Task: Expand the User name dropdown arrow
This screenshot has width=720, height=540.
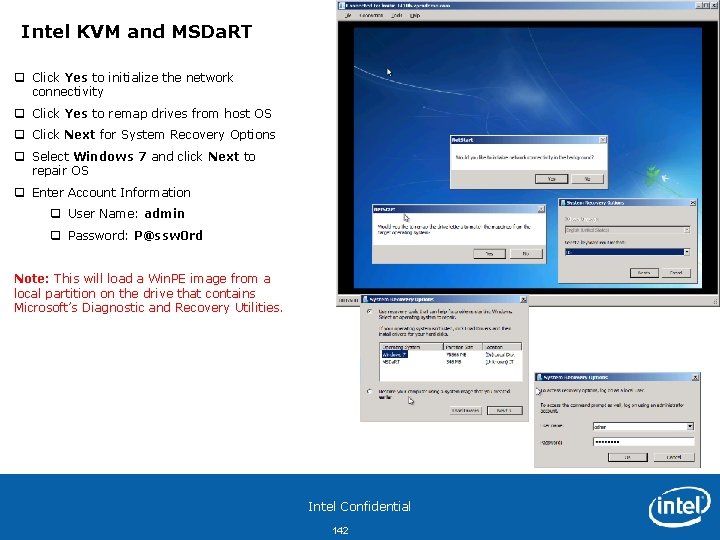Action: click(x=690, y=427)
